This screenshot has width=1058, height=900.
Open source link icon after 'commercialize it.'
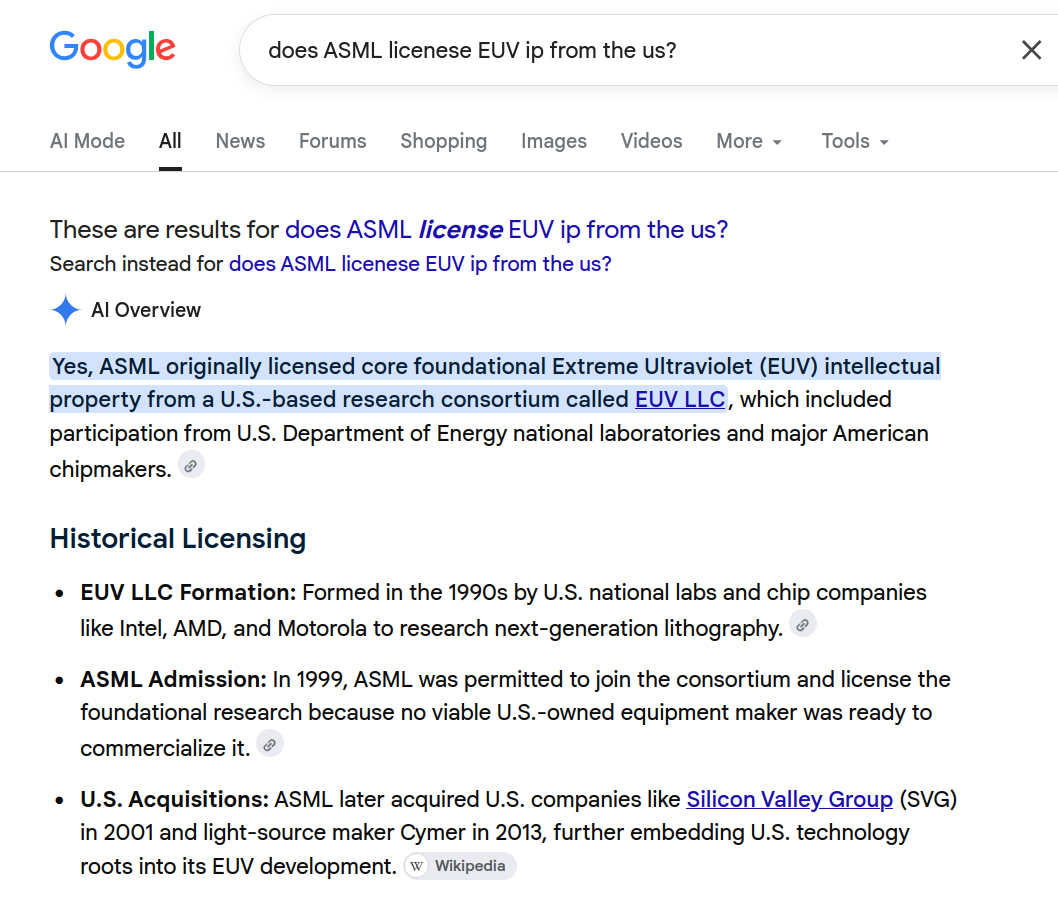coord(269,745)
